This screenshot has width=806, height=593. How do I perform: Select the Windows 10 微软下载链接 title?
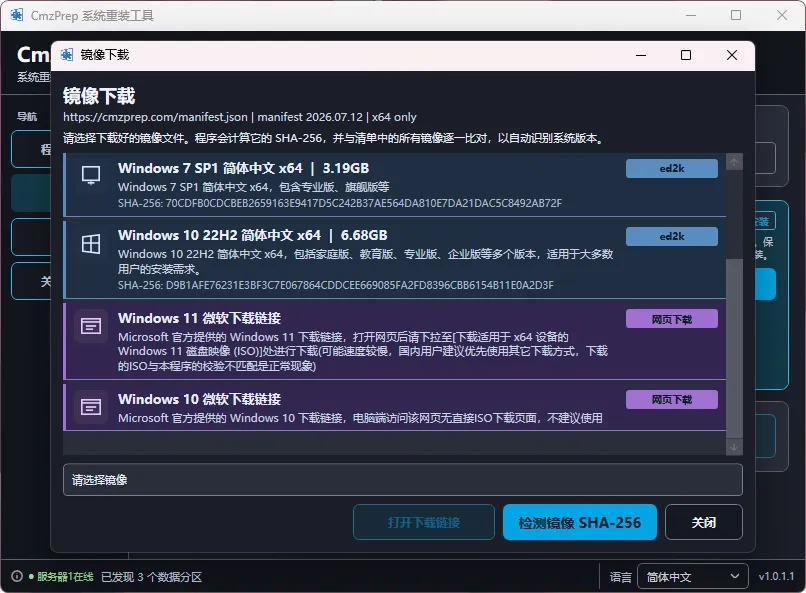coord(199,399)
